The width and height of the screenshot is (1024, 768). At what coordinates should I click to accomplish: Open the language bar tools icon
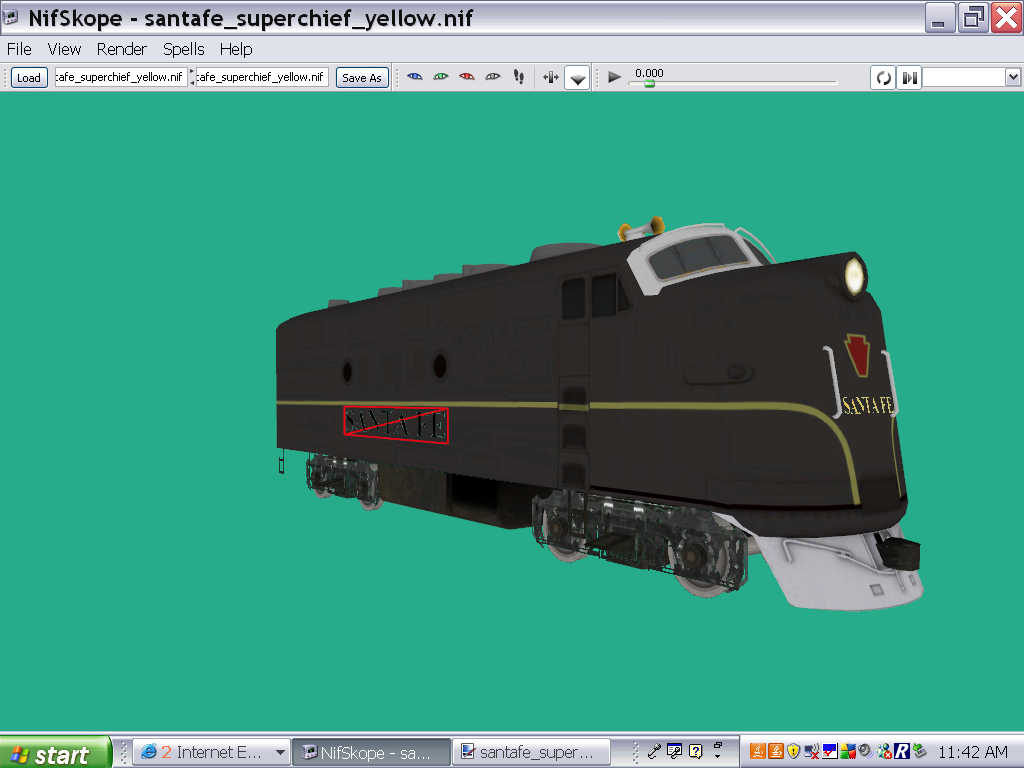click(675, 752)
